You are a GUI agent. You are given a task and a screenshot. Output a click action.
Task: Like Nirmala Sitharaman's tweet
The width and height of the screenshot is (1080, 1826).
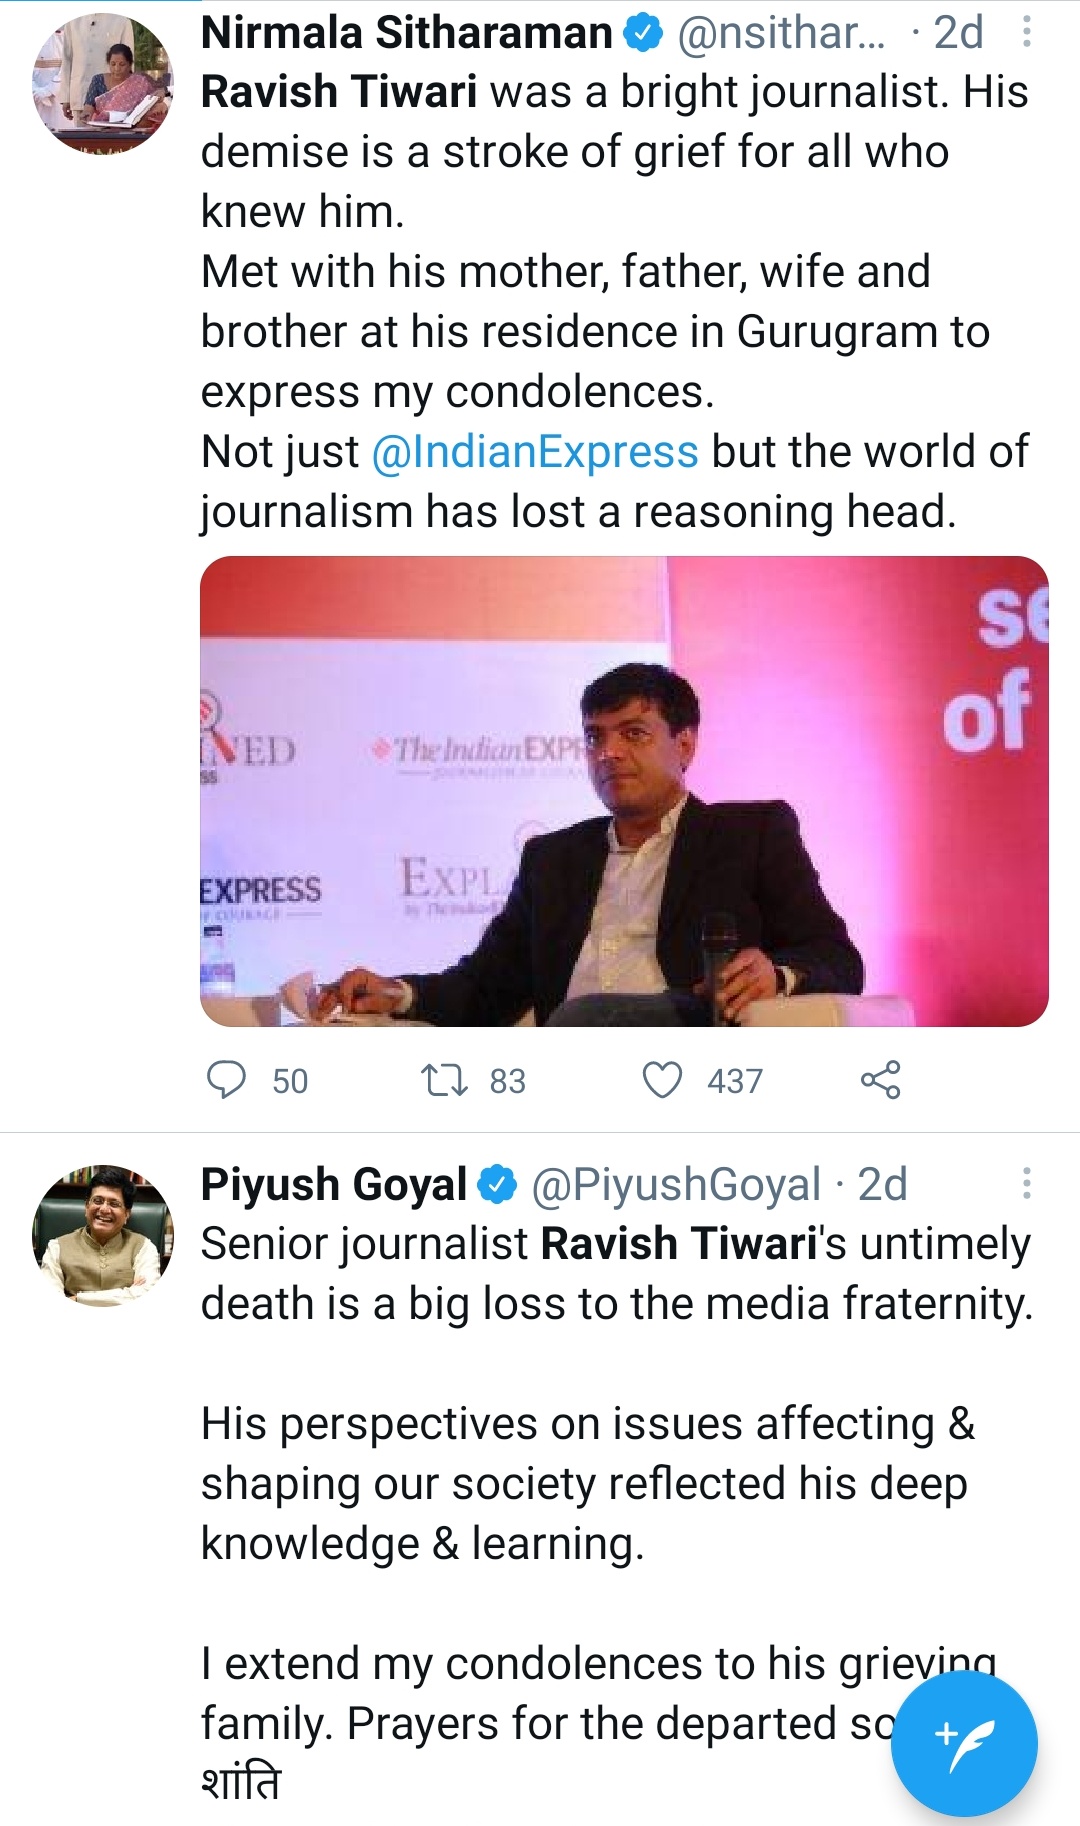point(662,1080)
